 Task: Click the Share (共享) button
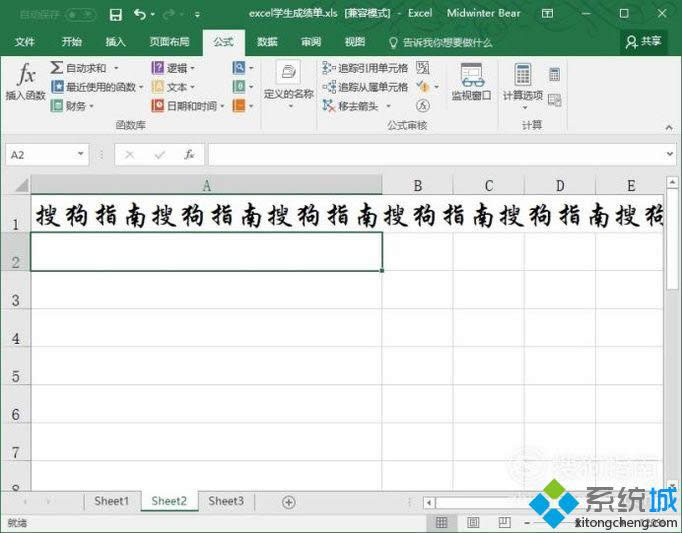pos(644,42)
